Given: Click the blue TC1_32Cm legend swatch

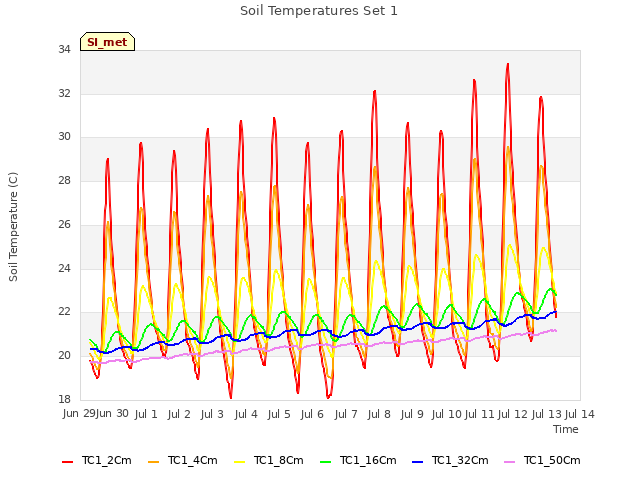Looking at the screenshot, I should tap(418, 462).
